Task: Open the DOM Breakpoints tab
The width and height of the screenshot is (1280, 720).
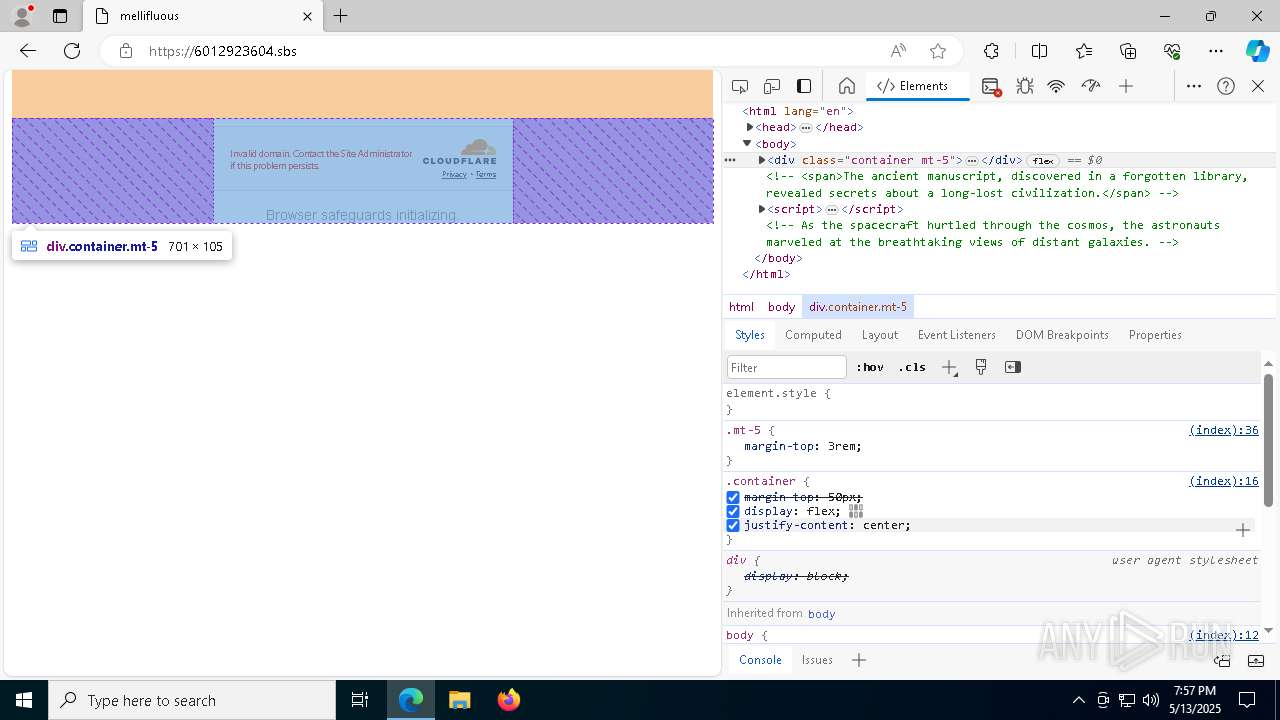Action: [x=1062, y=335]
